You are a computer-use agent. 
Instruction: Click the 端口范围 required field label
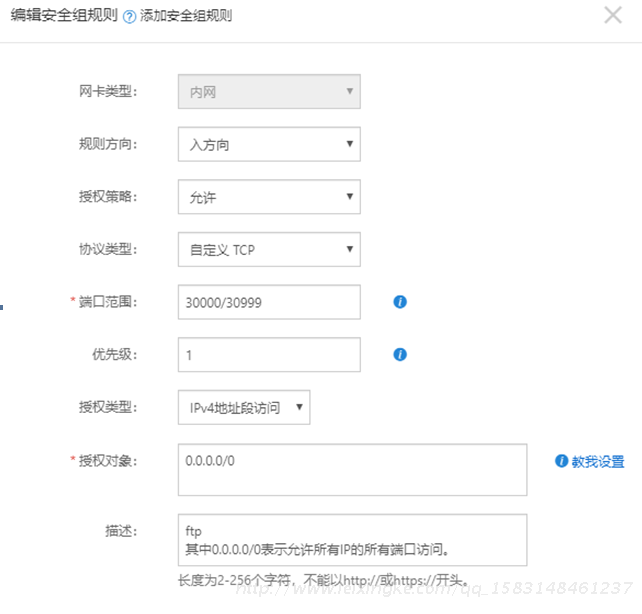point(107,301)
